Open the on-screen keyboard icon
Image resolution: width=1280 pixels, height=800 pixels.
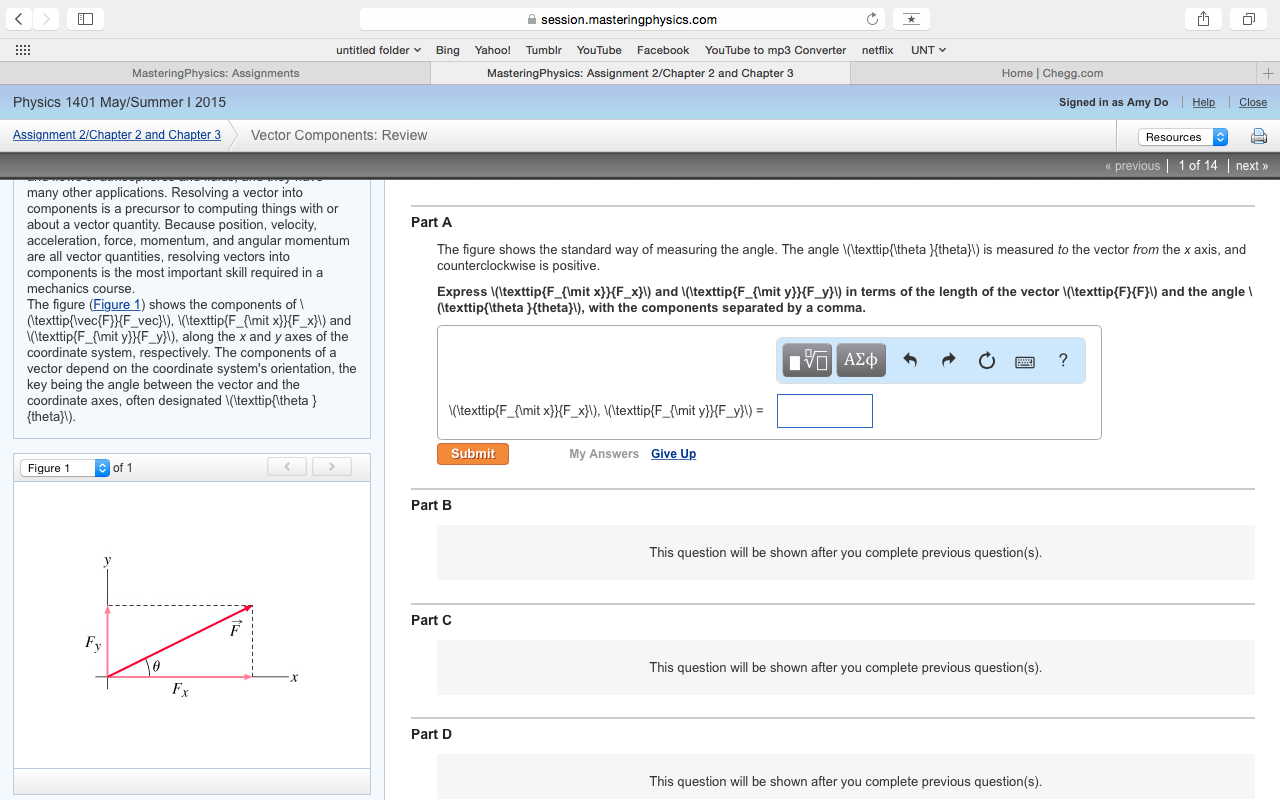(x=1024, y=361)
